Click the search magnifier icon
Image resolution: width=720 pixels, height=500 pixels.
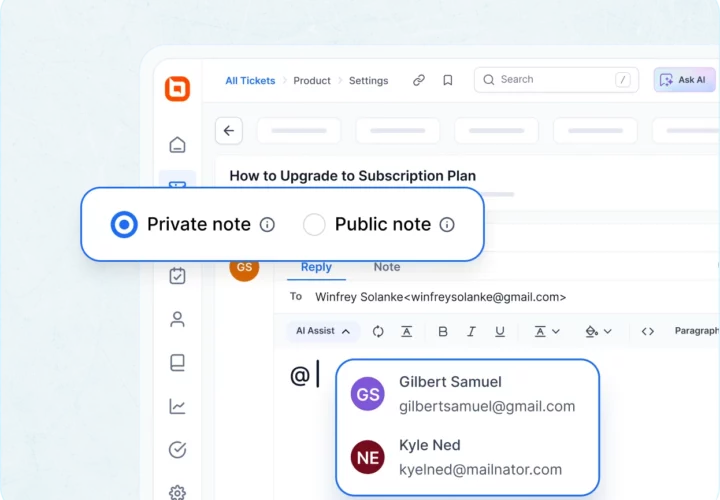pyautogui.click(x=489, y=80)
